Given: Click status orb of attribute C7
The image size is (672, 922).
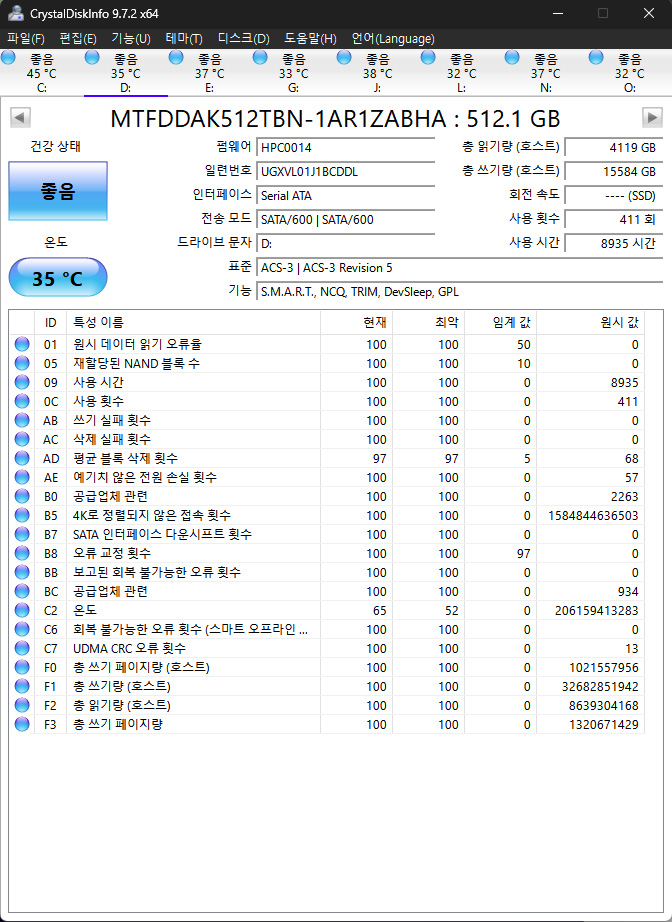Looking at the screenshot, I should pyautogui.click(x=22, y=648).
